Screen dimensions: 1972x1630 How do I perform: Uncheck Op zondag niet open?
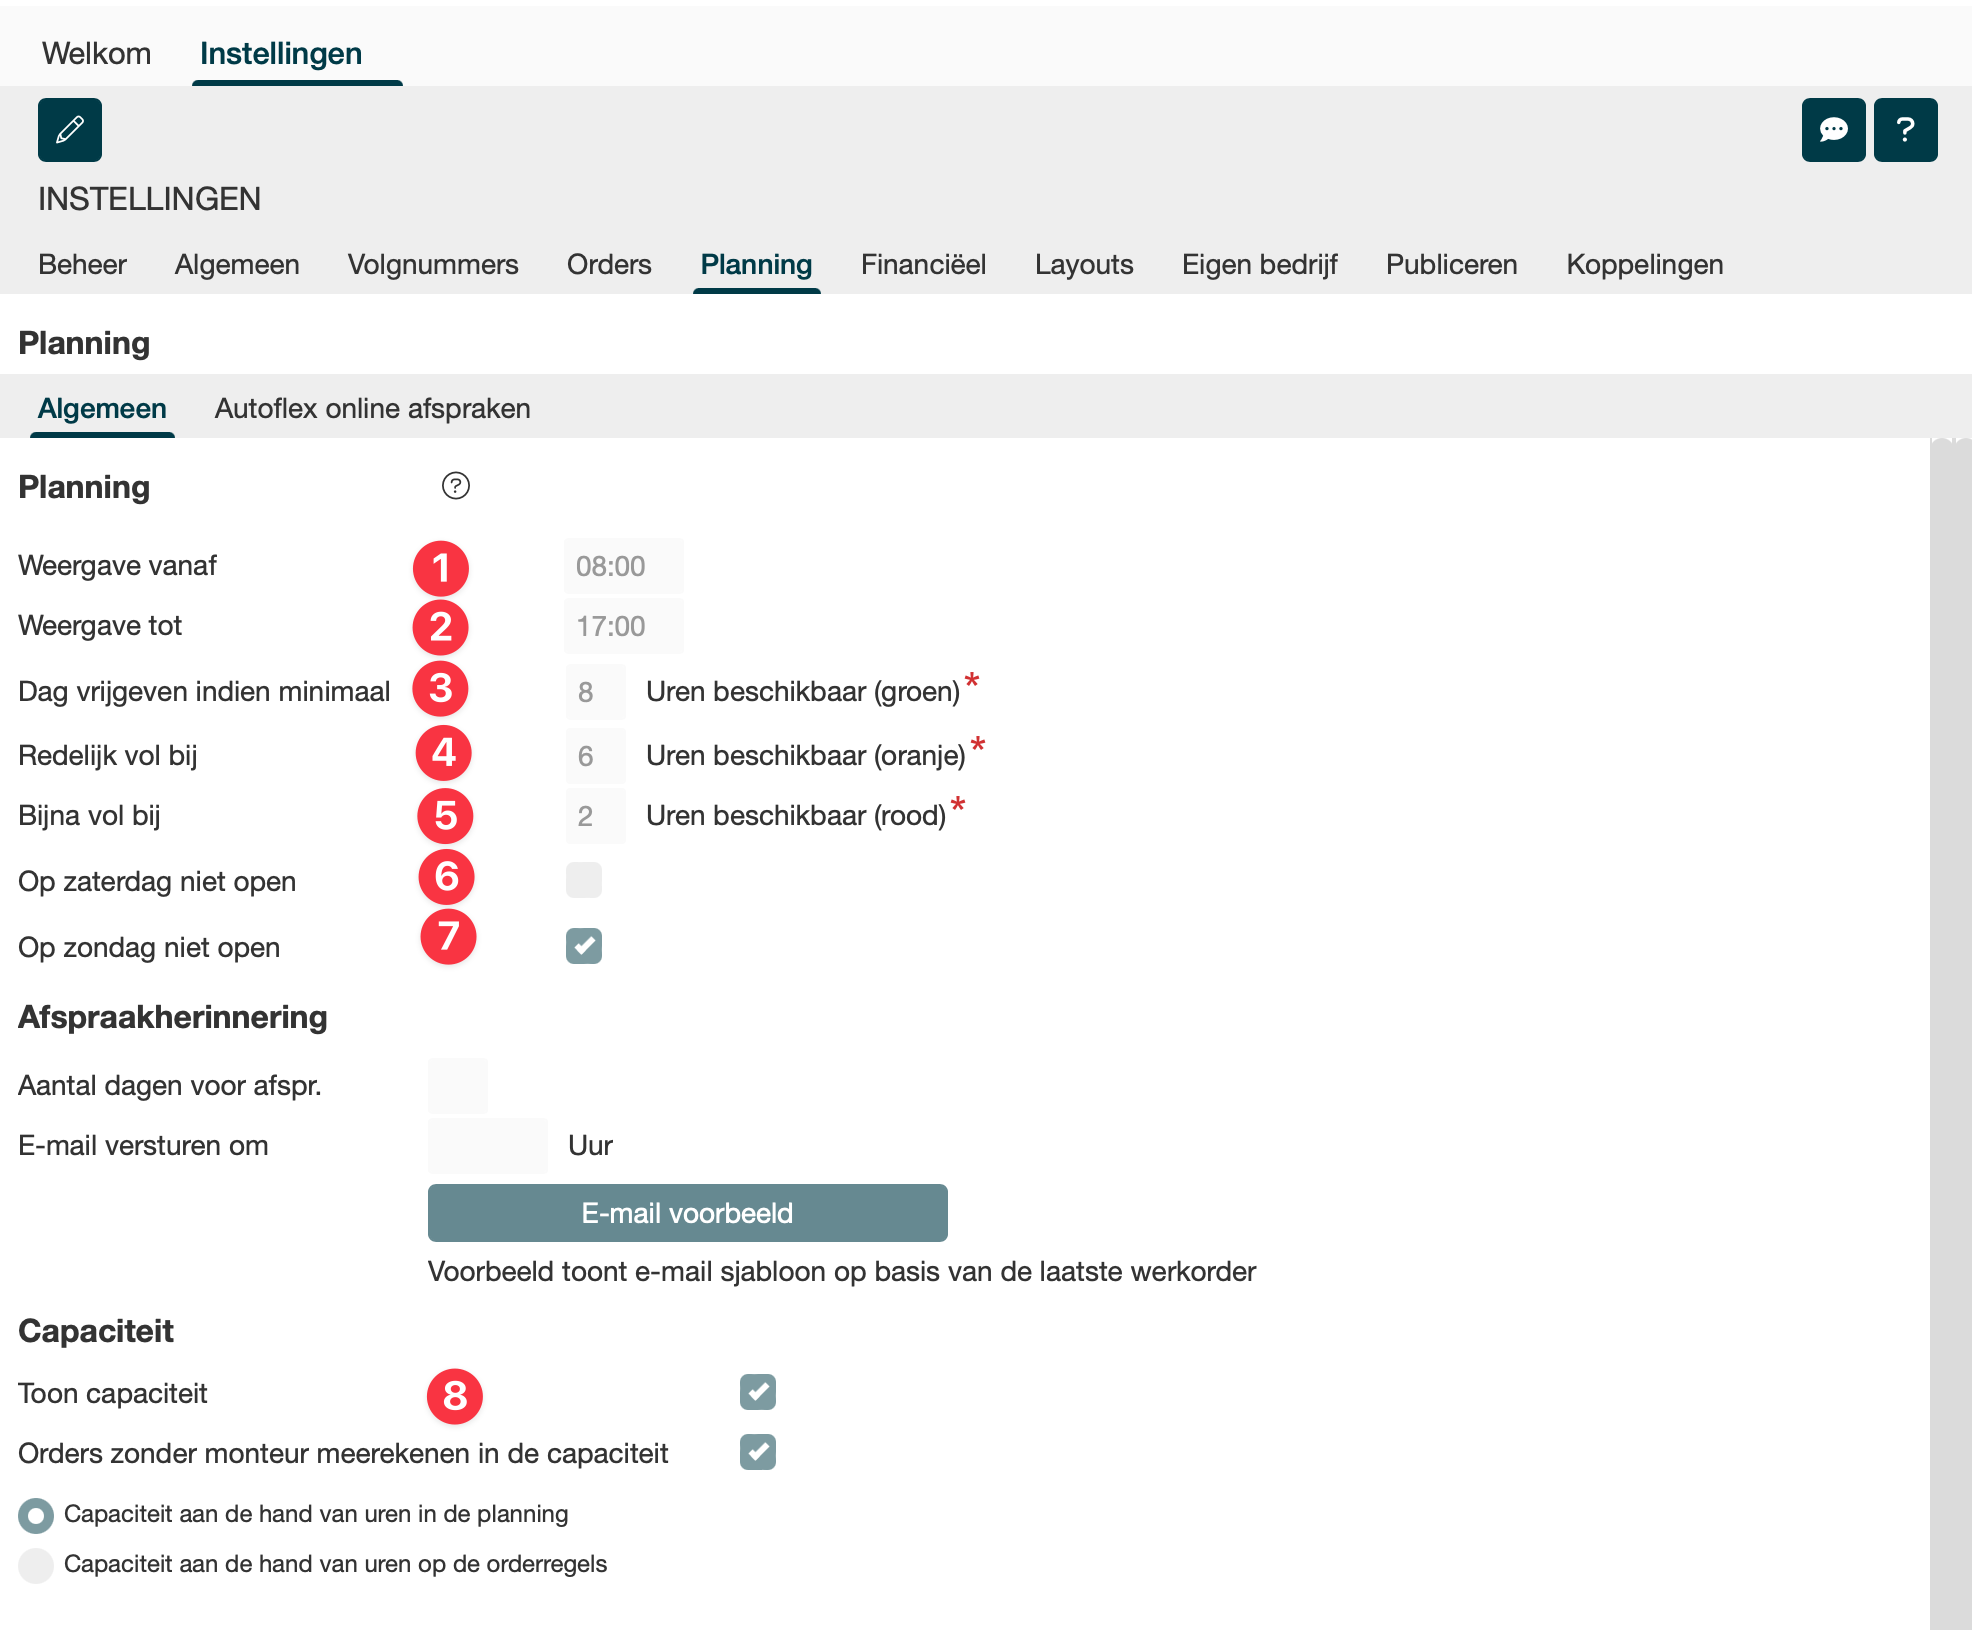(x=584, y=946)
